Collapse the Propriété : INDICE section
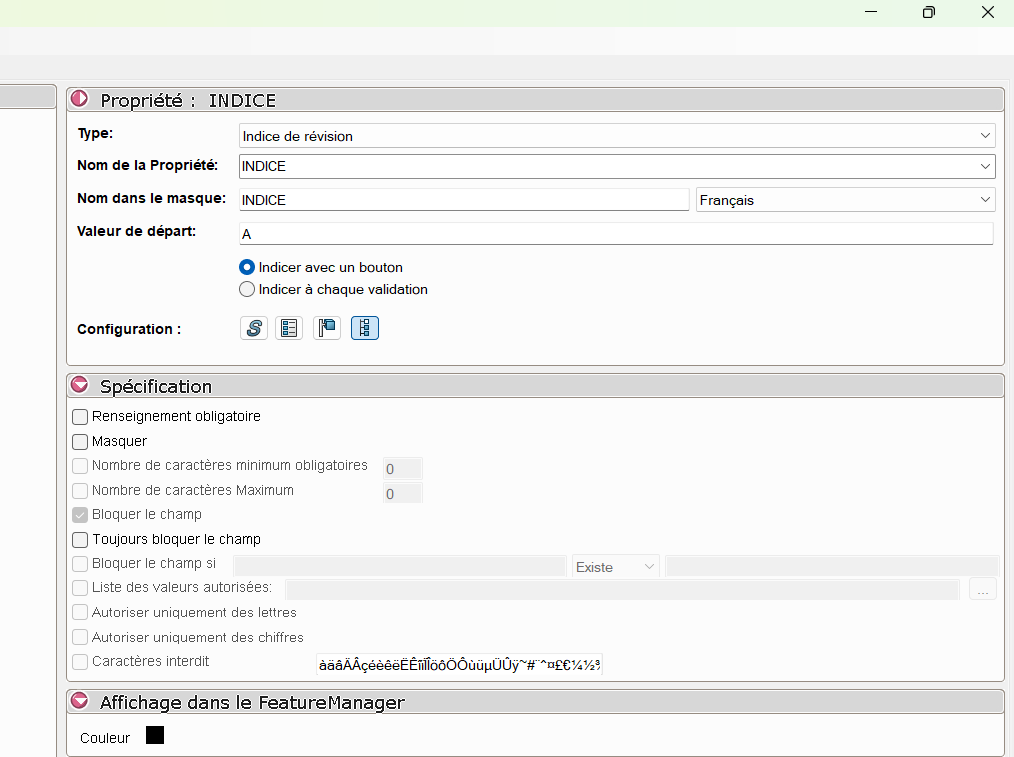 pos(80,99)
